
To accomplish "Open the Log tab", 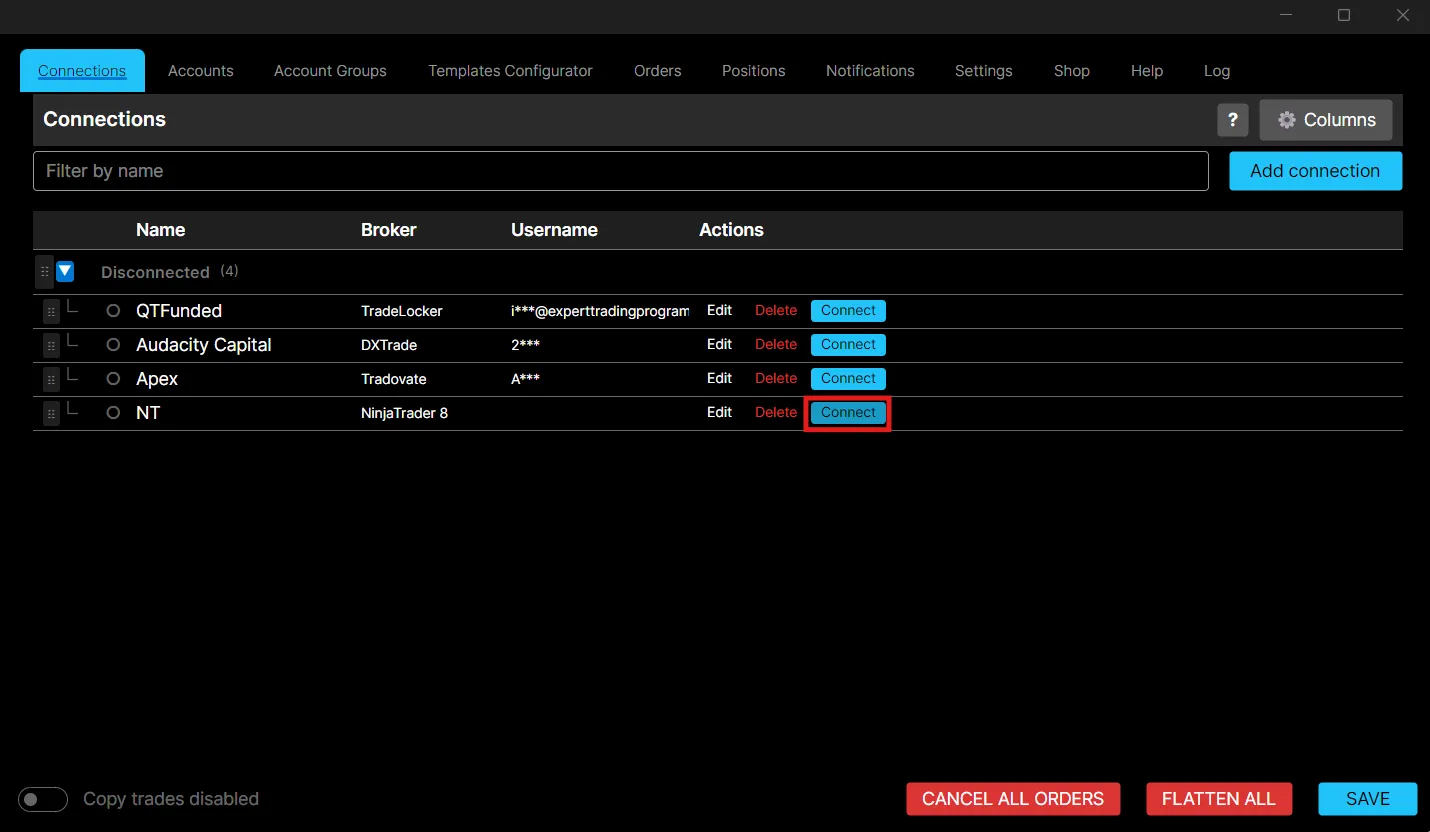I will [x=1217, y=71].
